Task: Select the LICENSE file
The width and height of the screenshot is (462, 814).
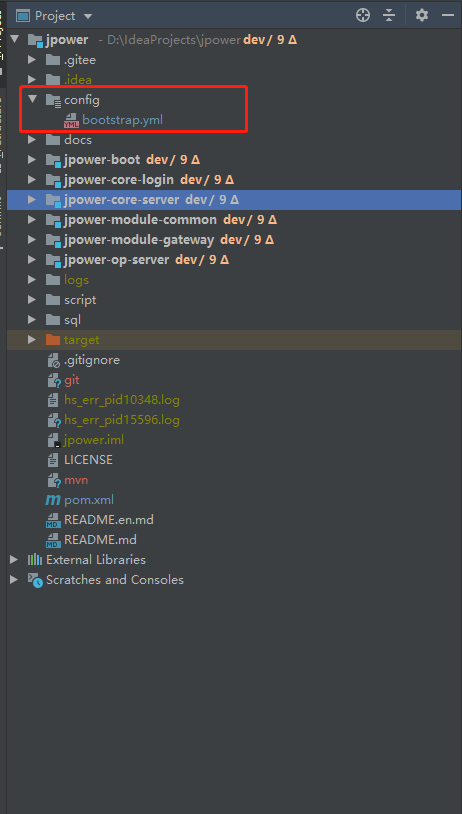Action: point(88,459)
